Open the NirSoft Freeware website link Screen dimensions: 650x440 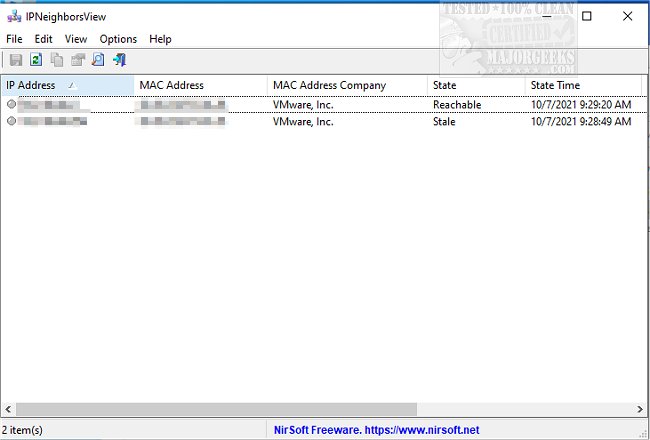point(376,430)
